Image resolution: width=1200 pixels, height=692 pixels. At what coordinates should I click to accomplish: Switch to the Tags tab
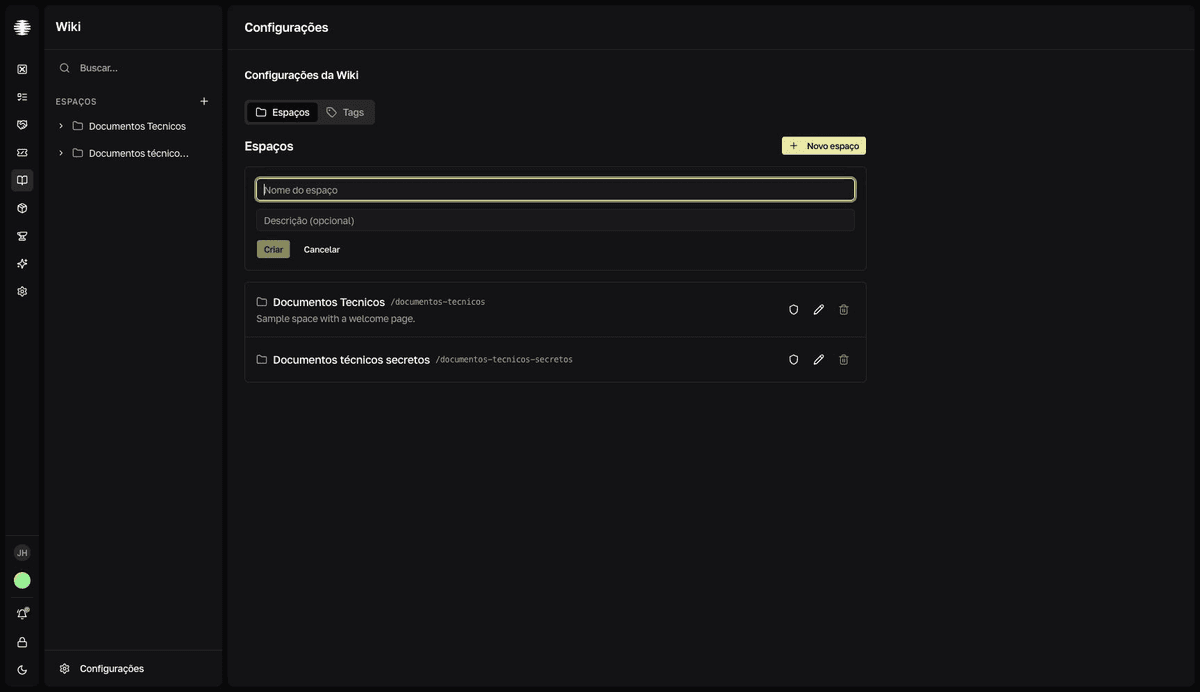click(x=345, y=112)
